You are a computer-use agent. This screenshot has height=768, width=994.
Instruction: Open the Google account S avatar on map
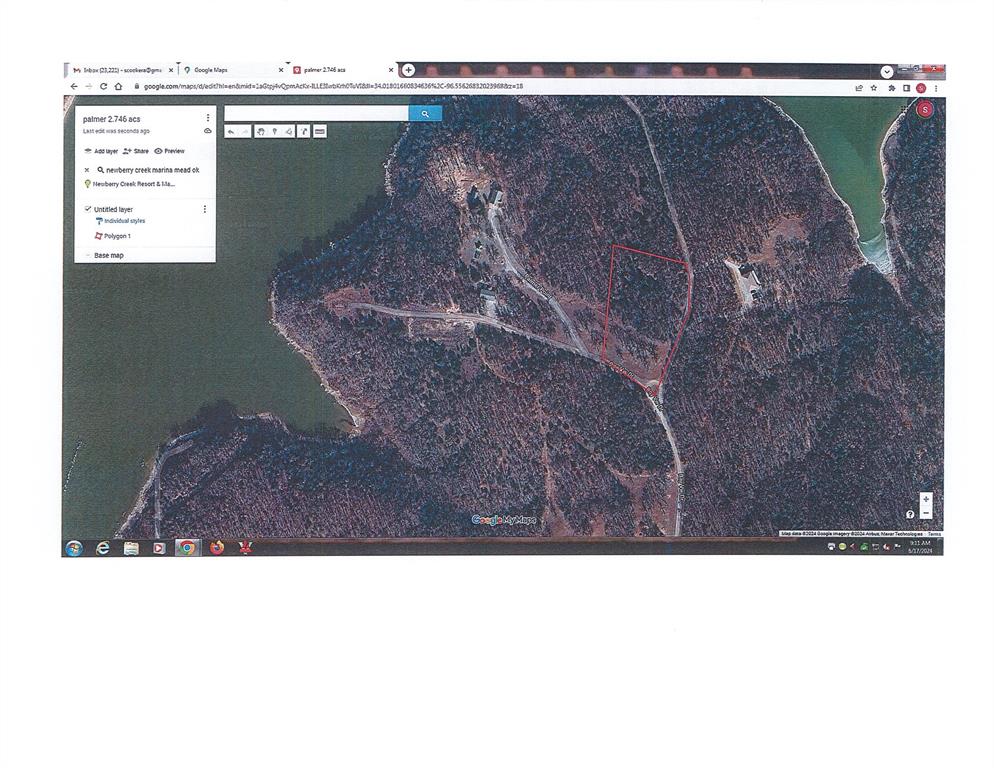tap(925, 110)
